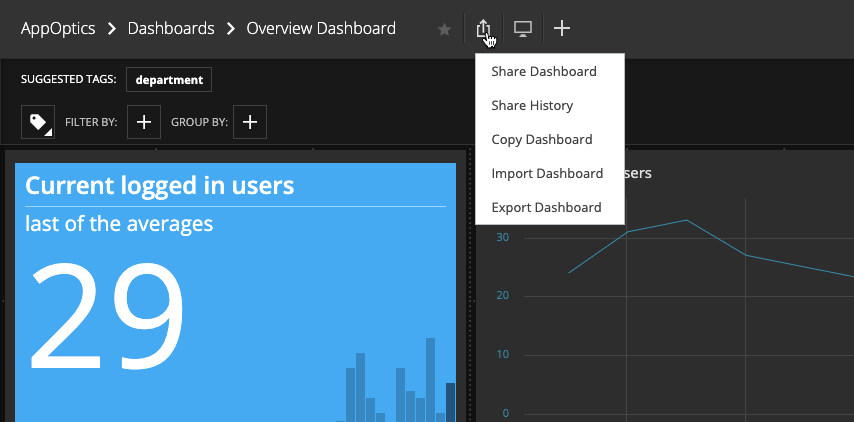Click the big number 29 value

[x=107, y=316]
